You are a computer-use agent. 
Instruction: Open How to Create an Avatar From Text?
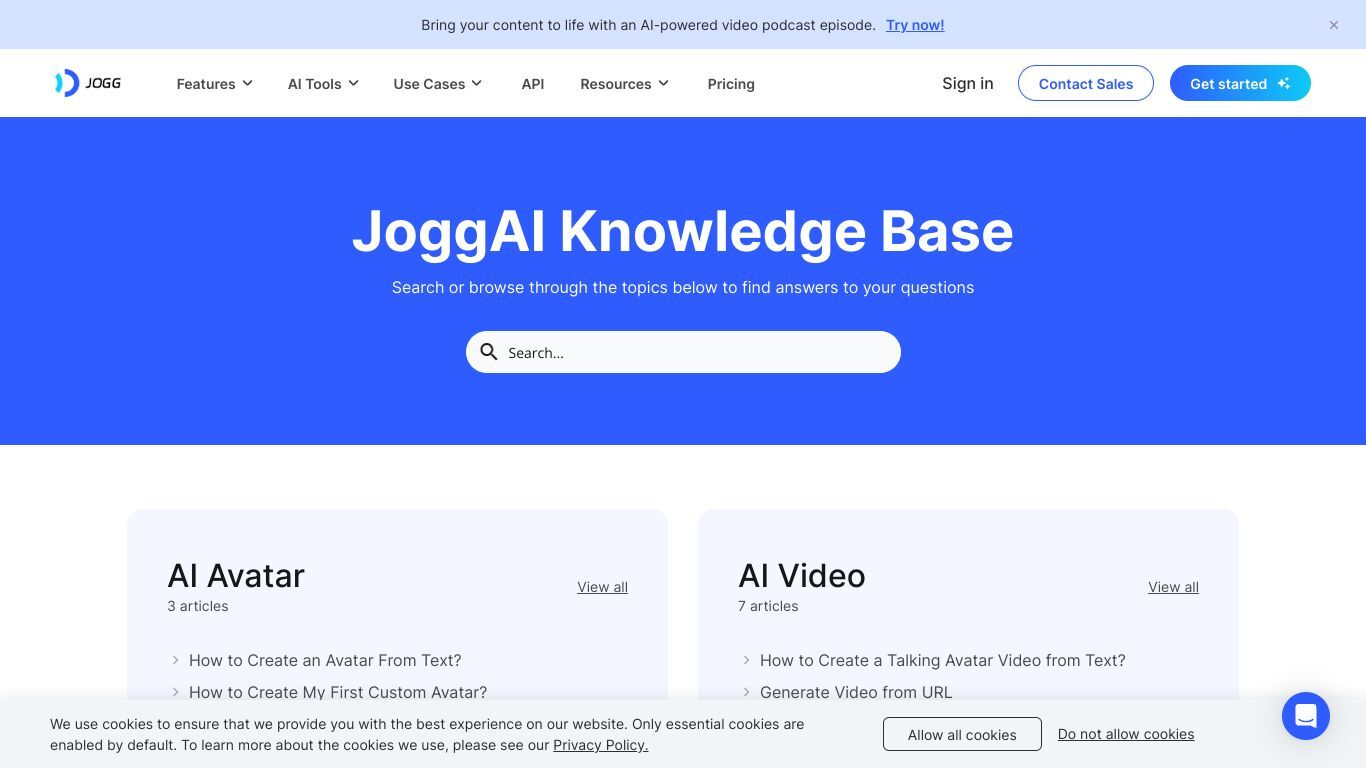pyautogui.click(x=325, y=660)
